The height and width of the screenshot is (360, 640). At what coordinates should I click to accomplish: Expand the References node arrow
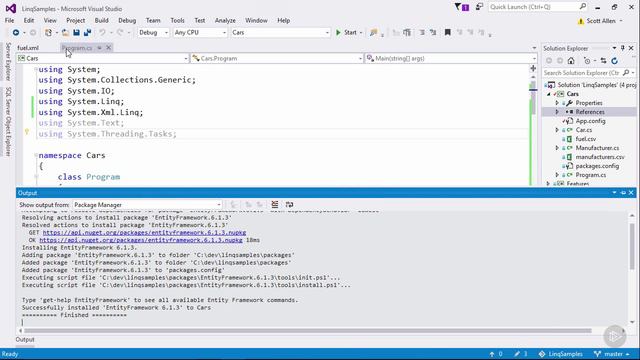coord(557,112)
